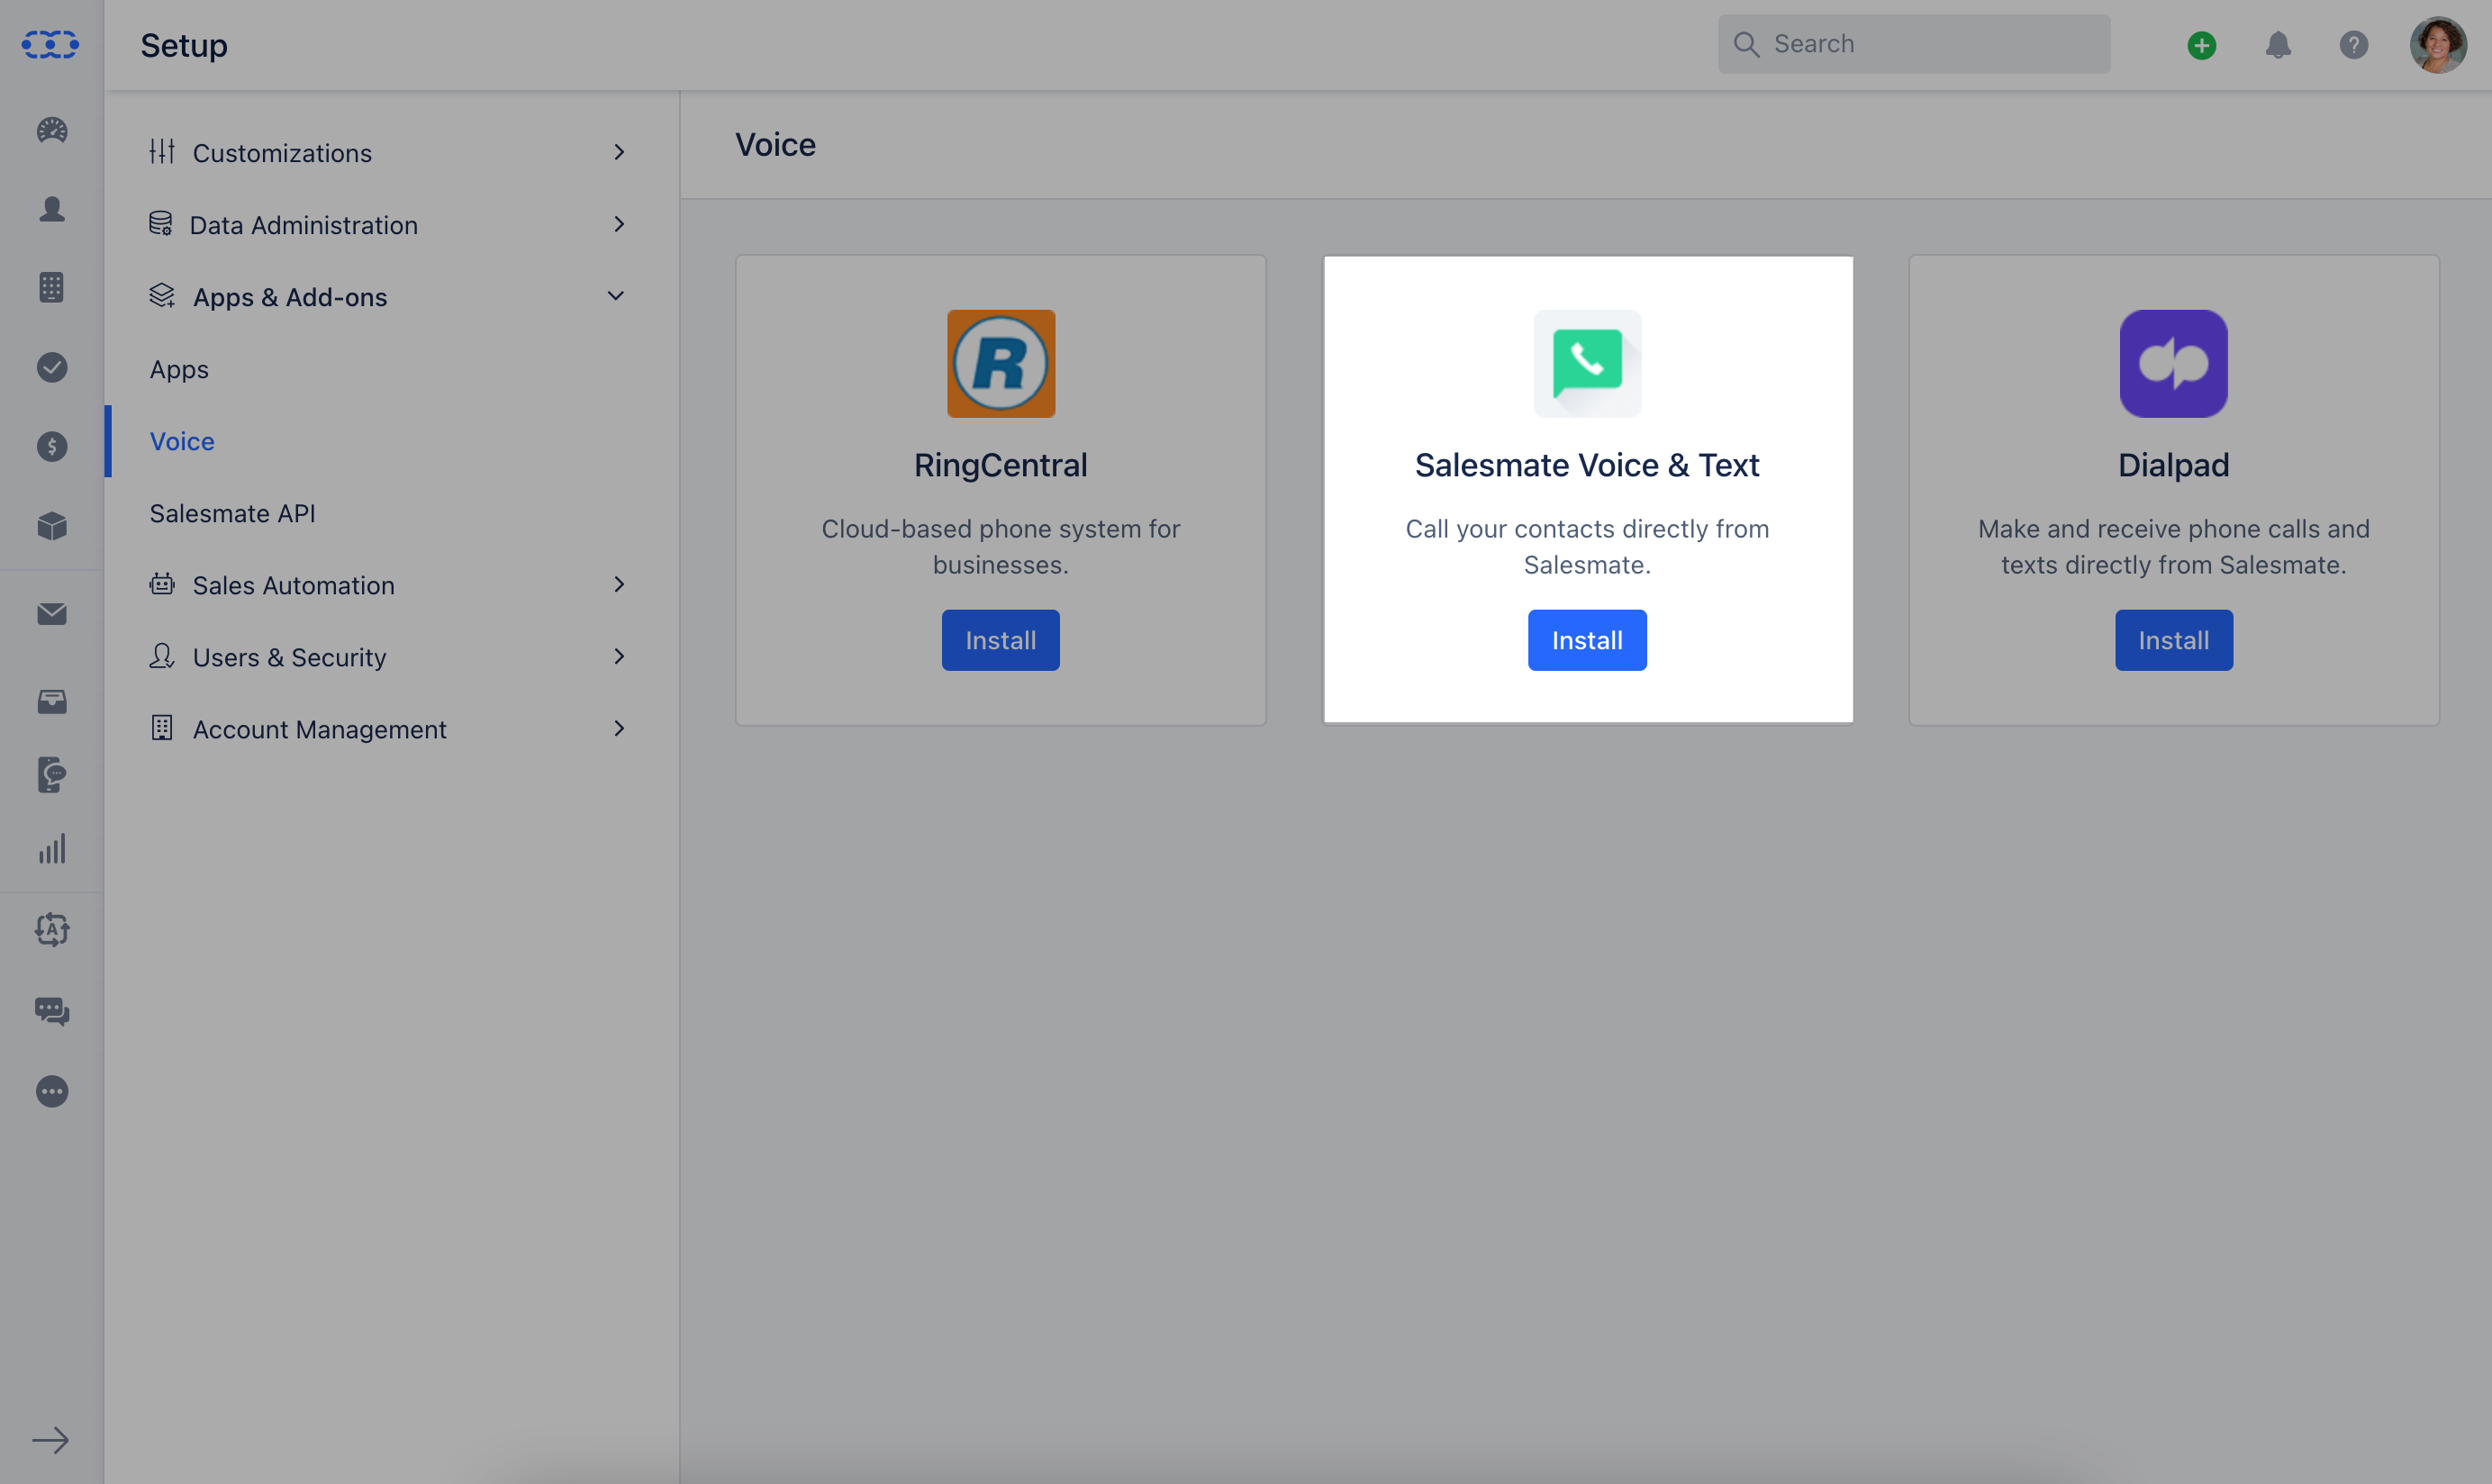Select the Sales Automation menu label
The width and height of the screenshot is (2492, 1484).
[293, 585]
